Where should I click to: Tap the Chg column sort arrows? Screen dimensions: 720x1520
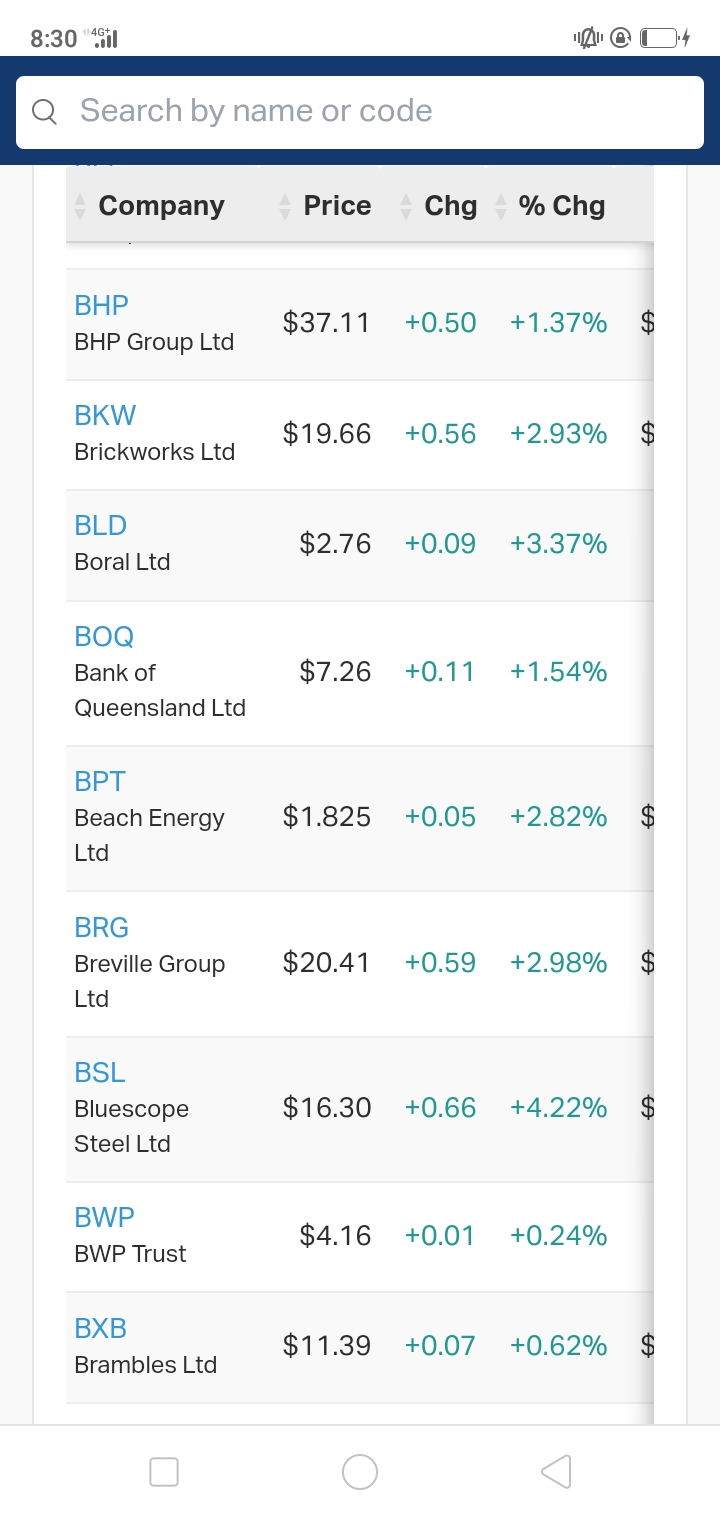tap(406, 206)
